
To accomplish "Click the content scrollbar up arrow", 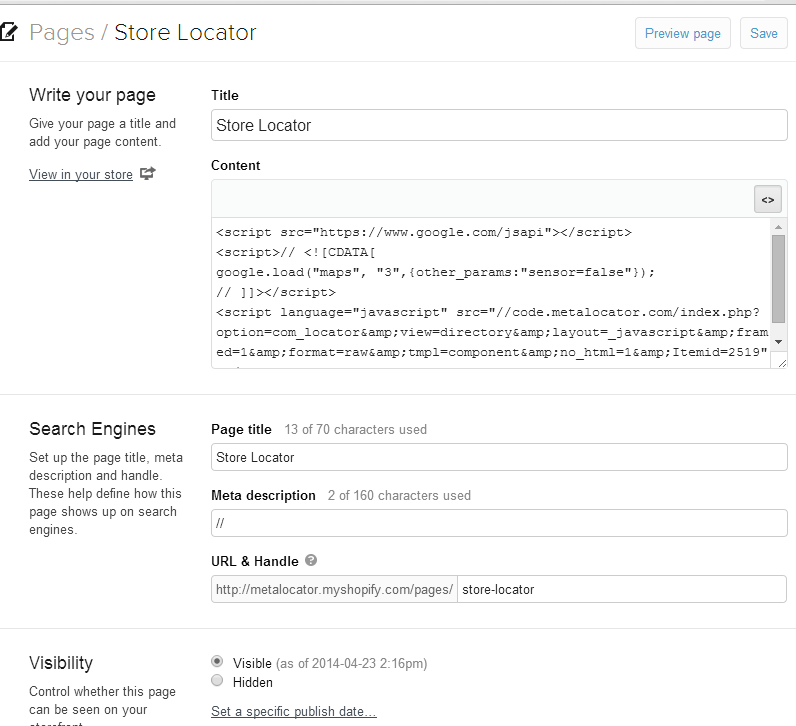I will tap(778, 227).
